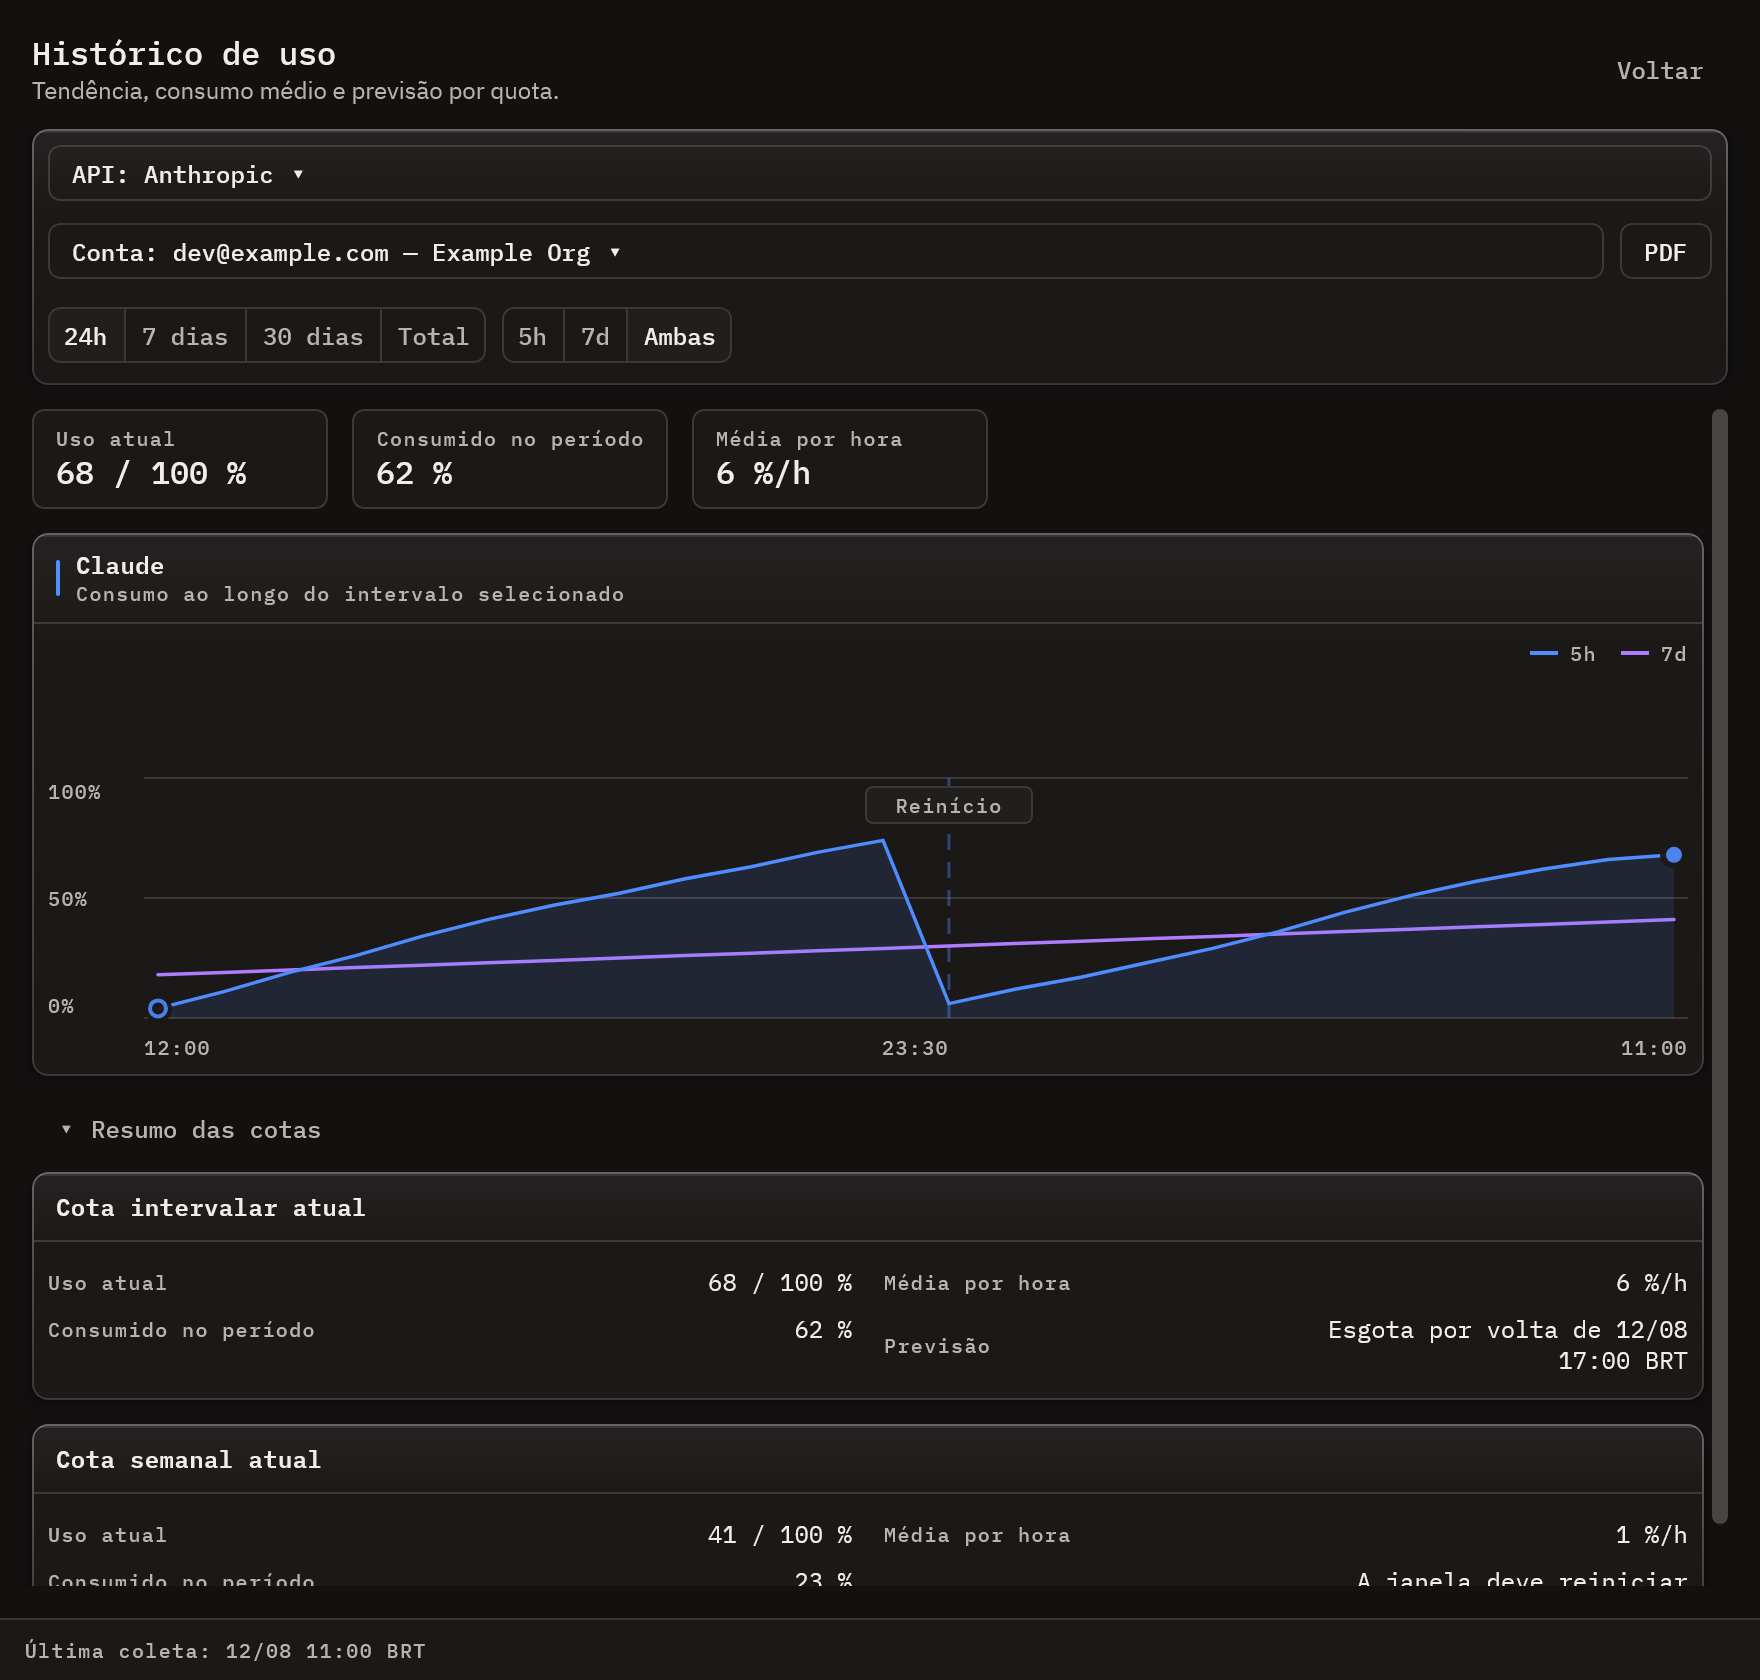1760x1680 pixels.
Task: Click the Reinício marker label on chart
Action: [x=948, y=806]
